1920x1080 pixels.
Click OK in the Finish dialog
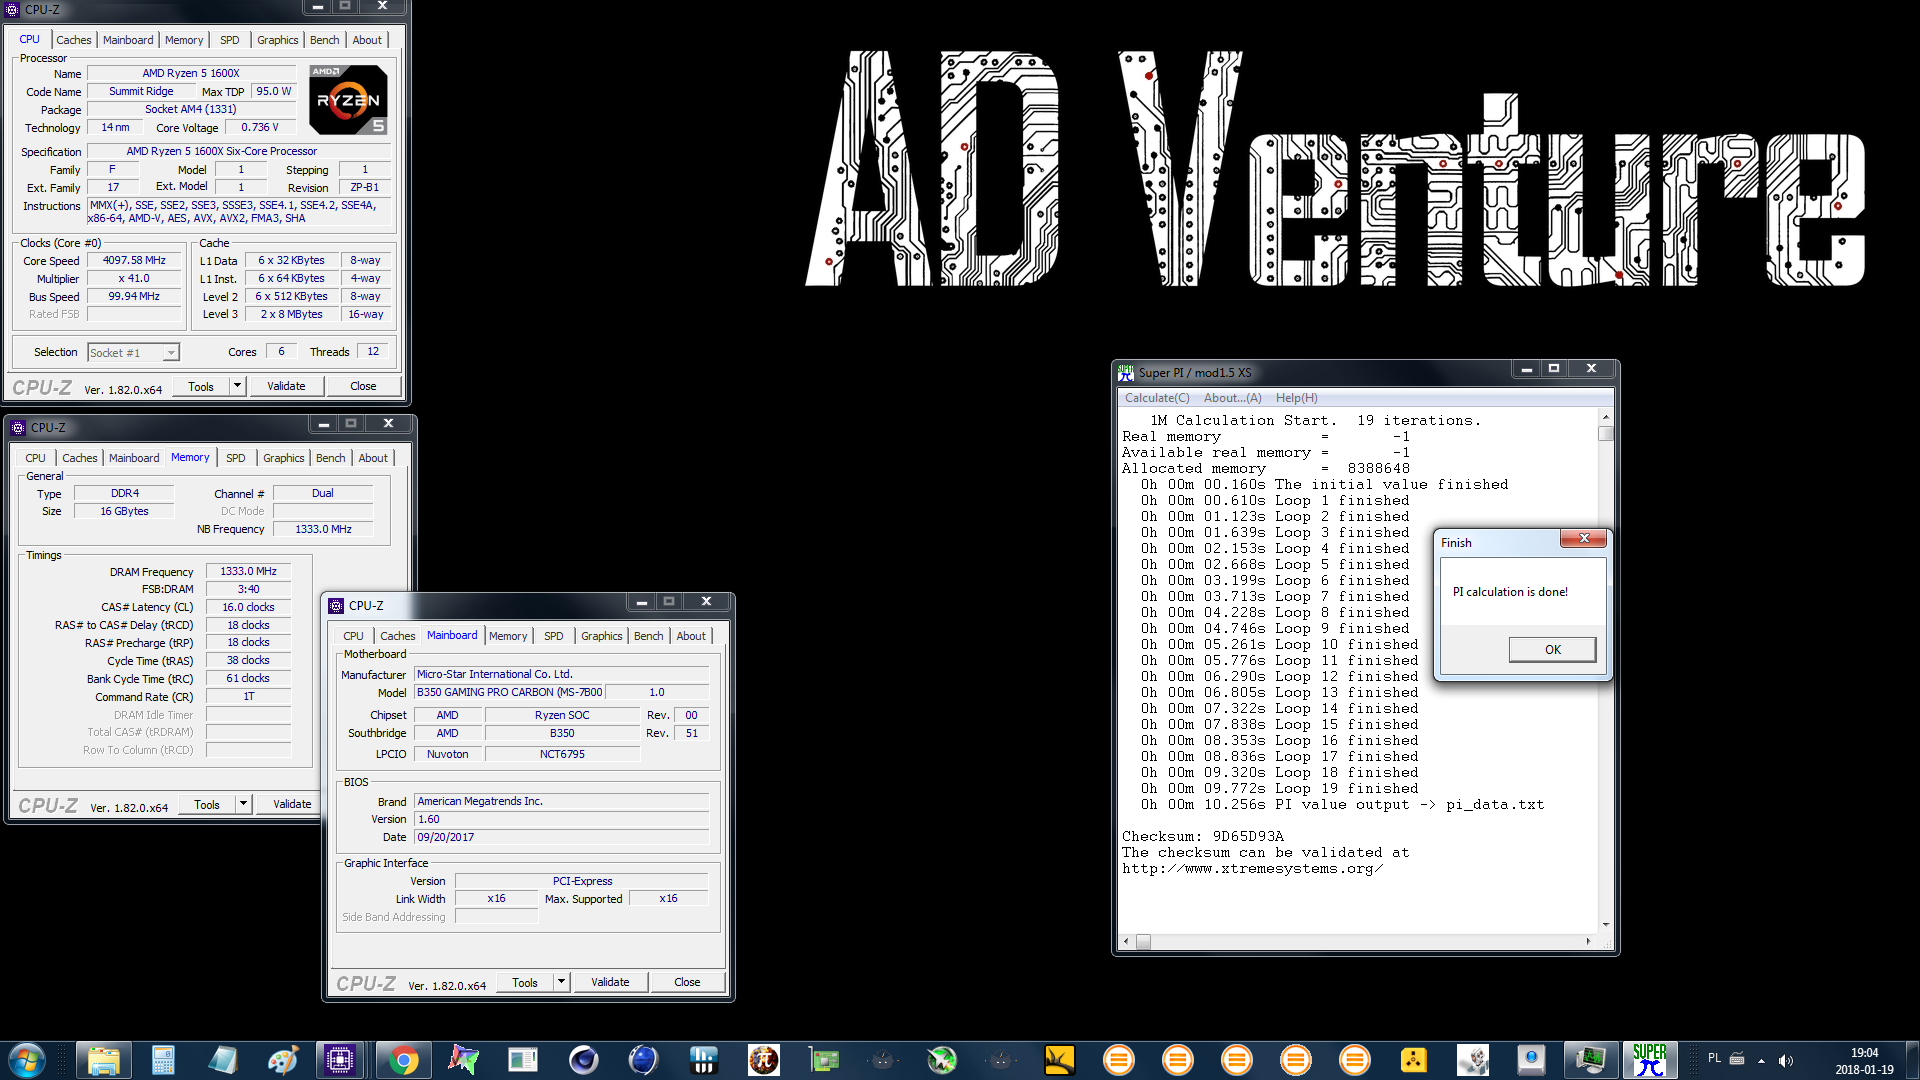(1552, 649)
